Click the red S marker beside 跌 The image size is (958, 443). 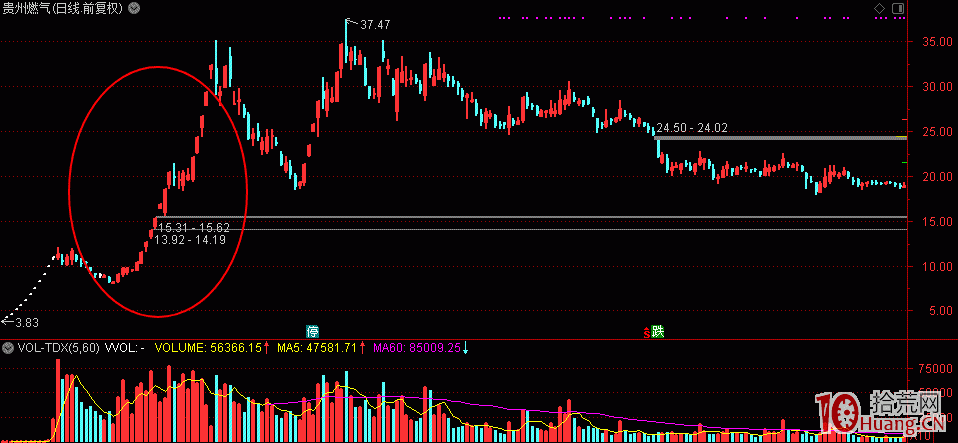coord(646,333)
